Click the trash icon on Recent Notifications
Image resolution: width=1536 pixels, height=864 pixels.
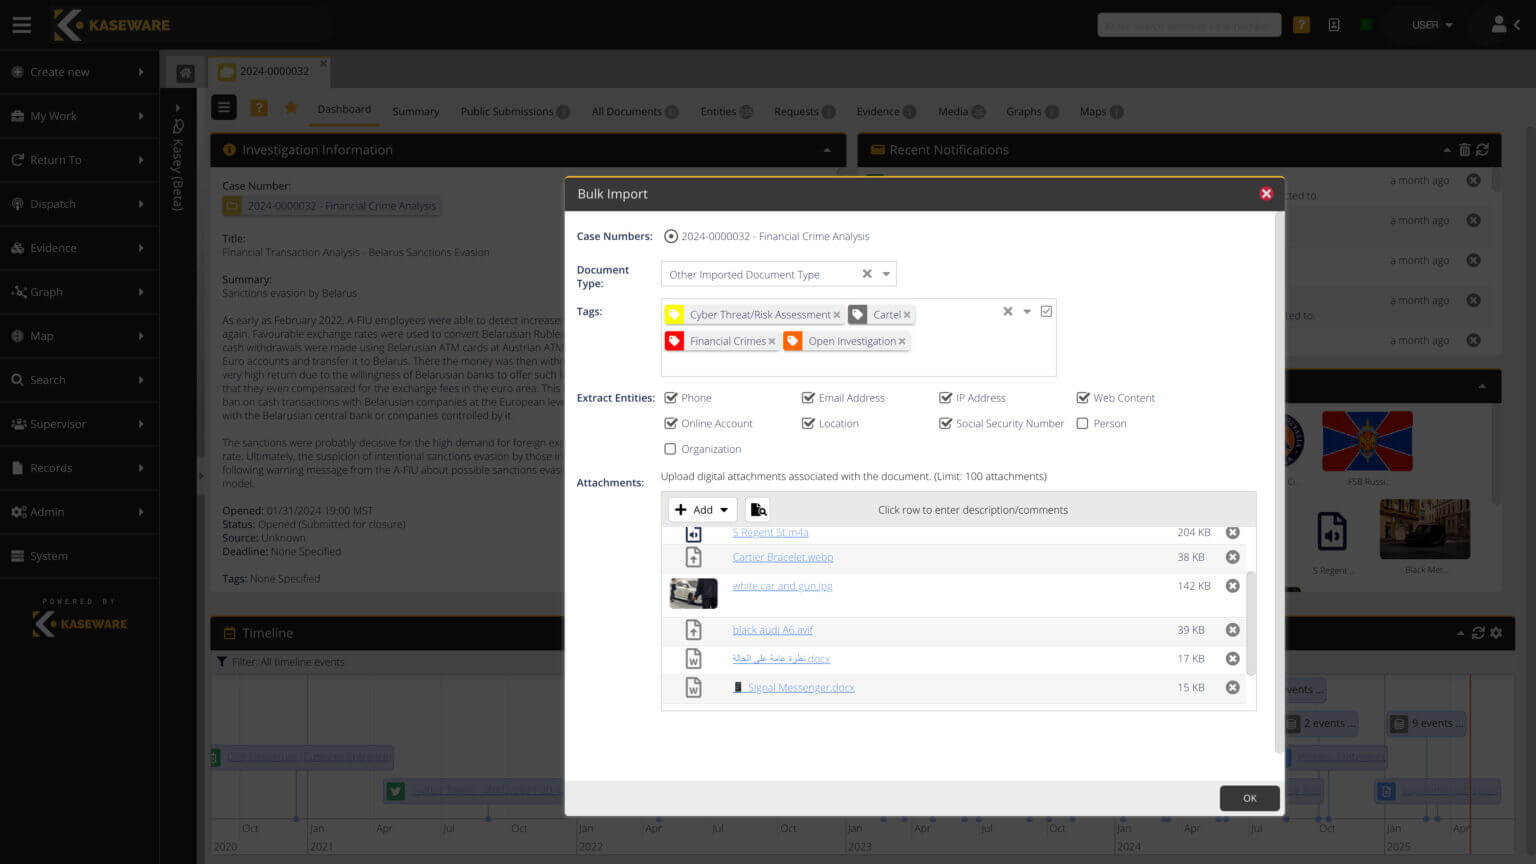pos(1463,149)
